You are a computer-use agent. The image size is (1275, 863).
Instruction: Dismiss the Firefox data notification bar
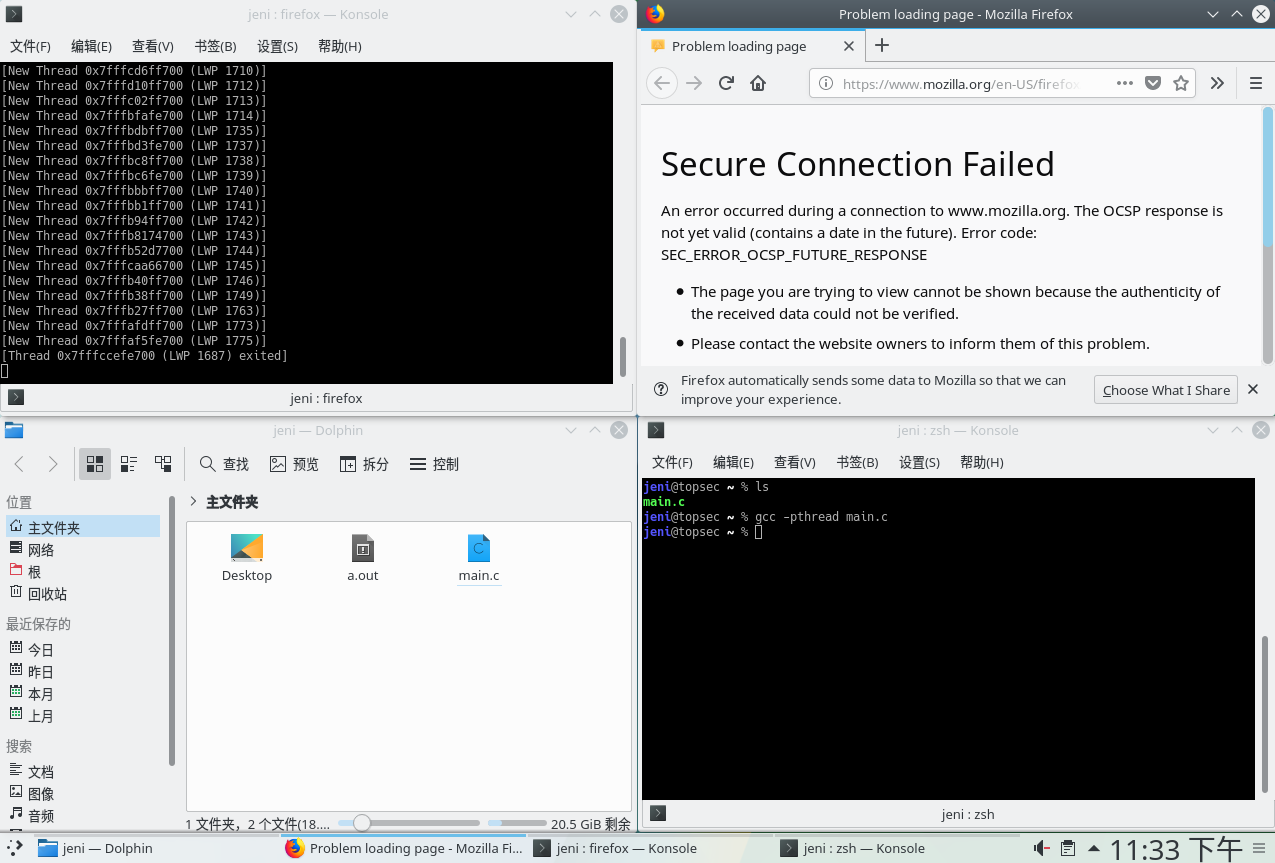tap(1253, 389)
